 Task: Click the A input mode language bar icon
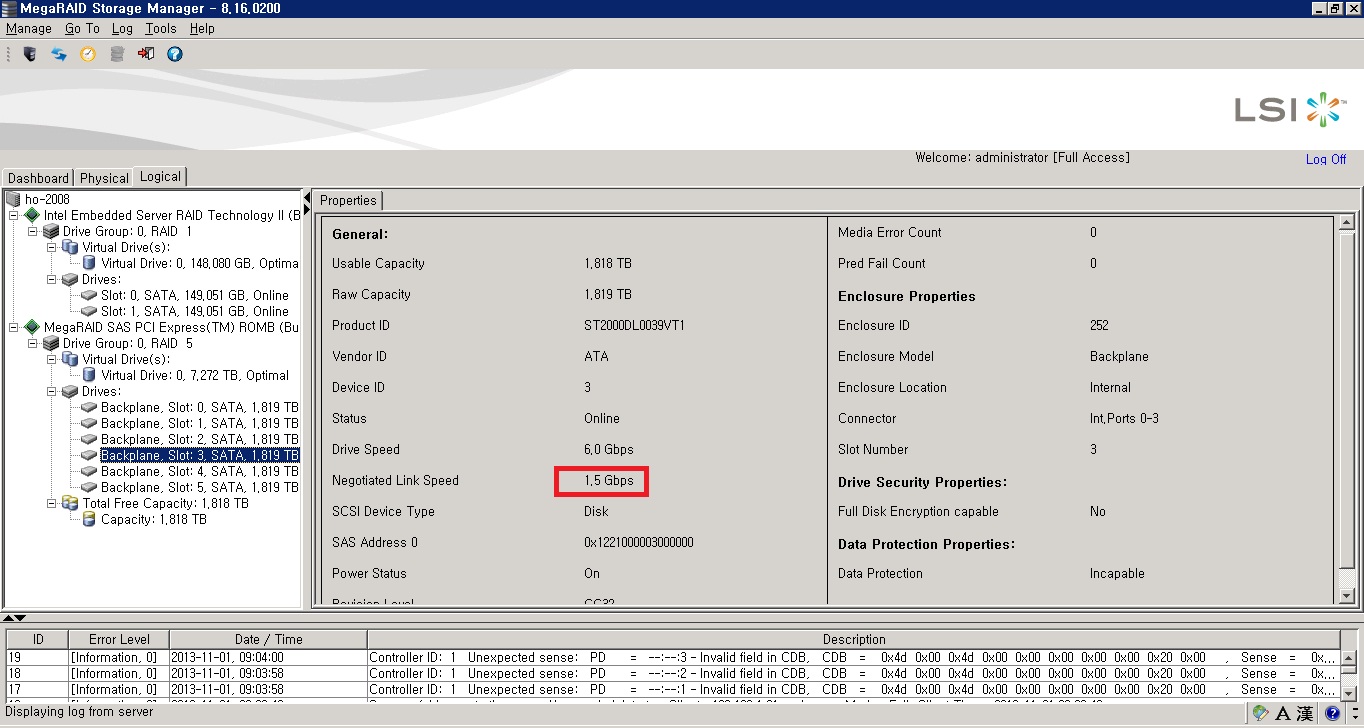(x=1283, y=713)
